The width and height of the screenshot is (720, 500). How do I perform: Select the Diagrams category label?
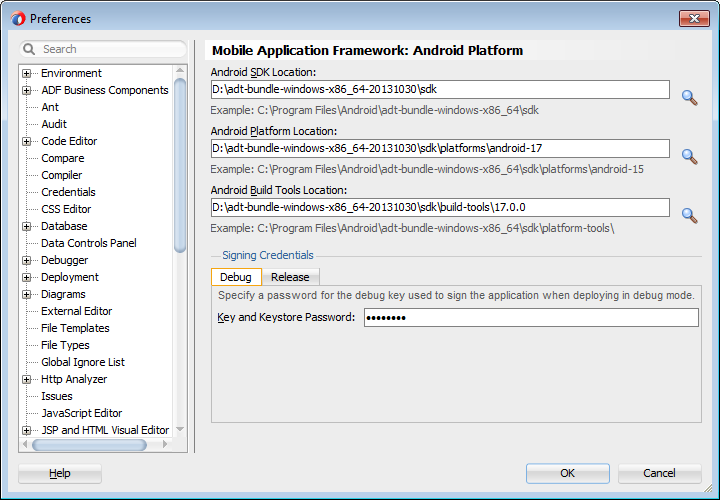pyautogui.click(x=63, y=294)
